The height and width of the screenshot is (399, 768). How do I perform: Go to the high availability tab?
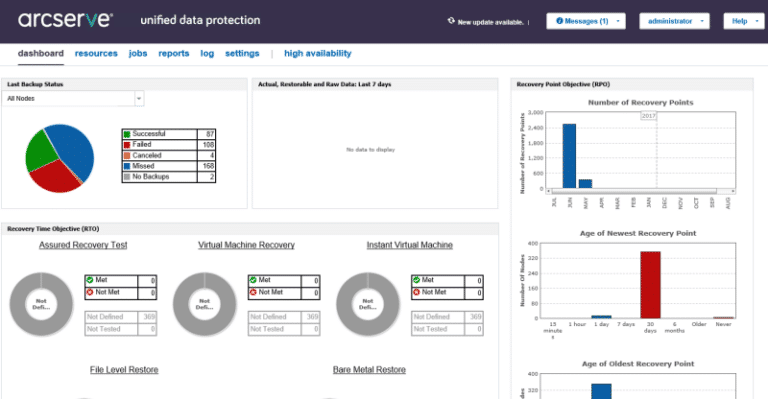[318, 53]
